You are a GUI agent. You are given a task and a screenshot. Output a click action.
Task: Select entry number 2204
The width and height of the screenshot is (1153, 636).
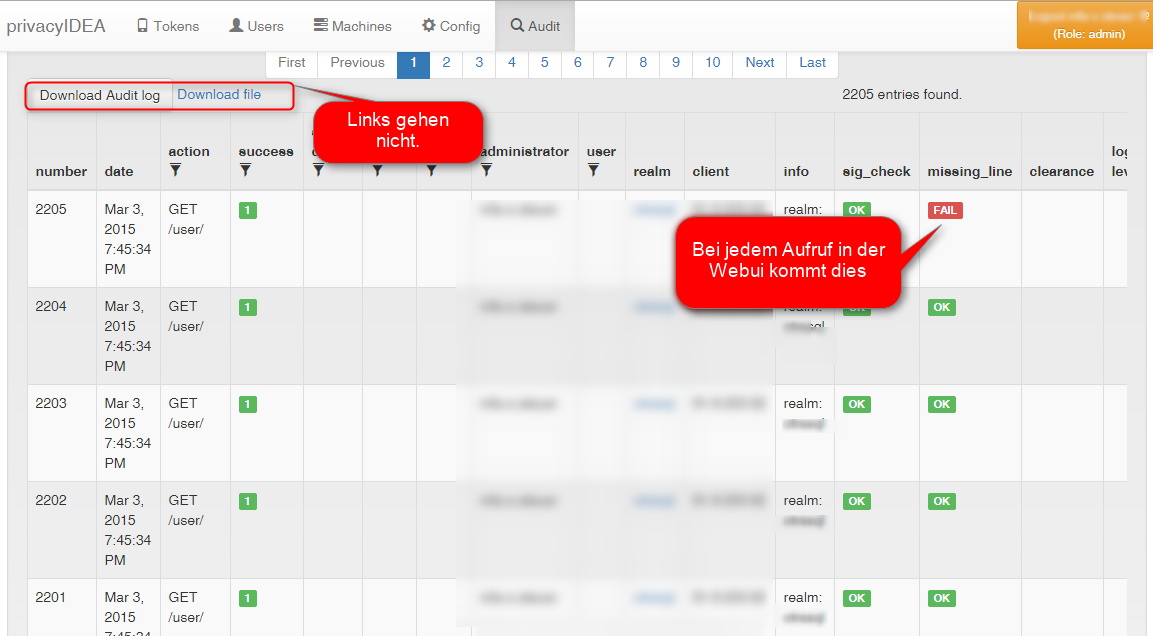pos(51,307)
